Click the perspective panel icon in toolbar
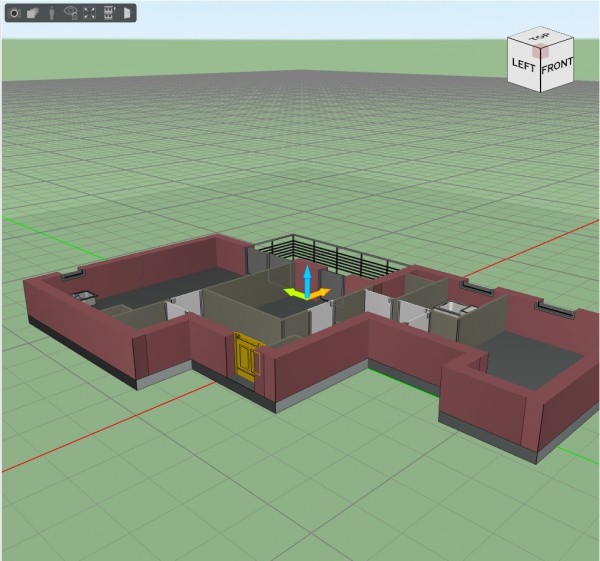This screenshot has width=600, height=561. [x=127, y=13]
